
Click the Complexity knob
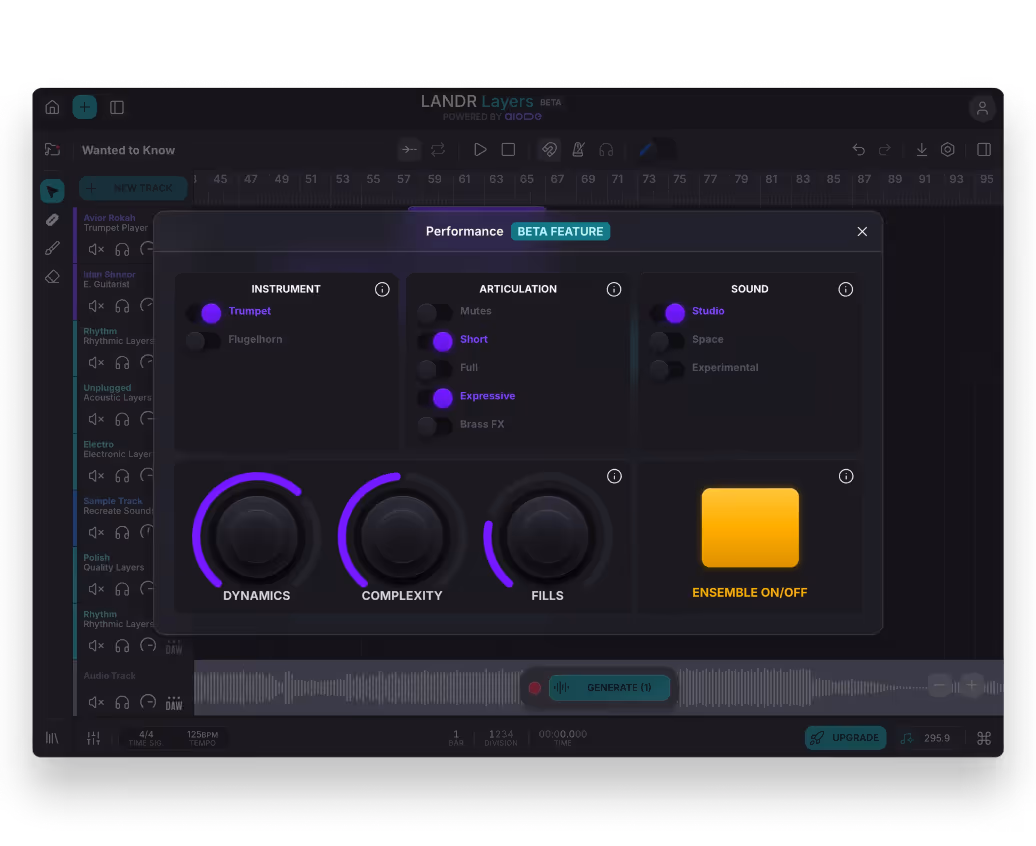coord(402,536)
